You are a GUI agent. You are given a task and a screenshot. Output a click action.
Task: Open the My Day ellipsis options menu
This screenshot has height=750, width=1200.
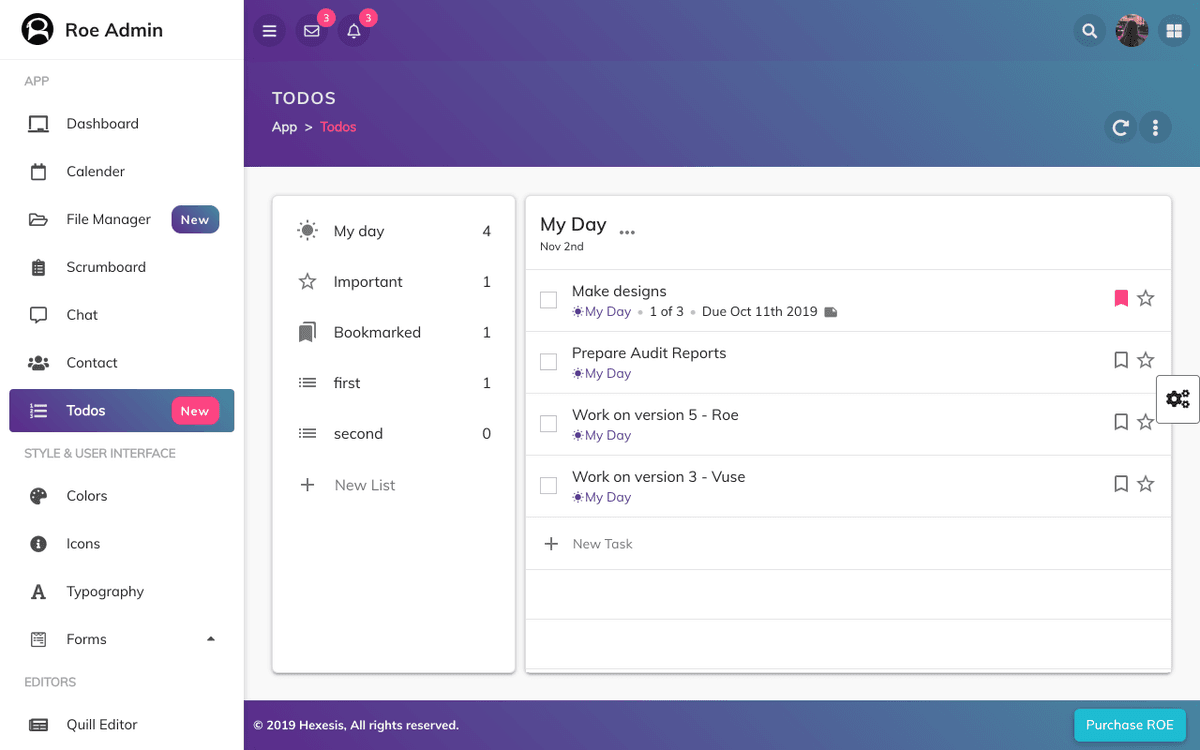tap(627, 232)
